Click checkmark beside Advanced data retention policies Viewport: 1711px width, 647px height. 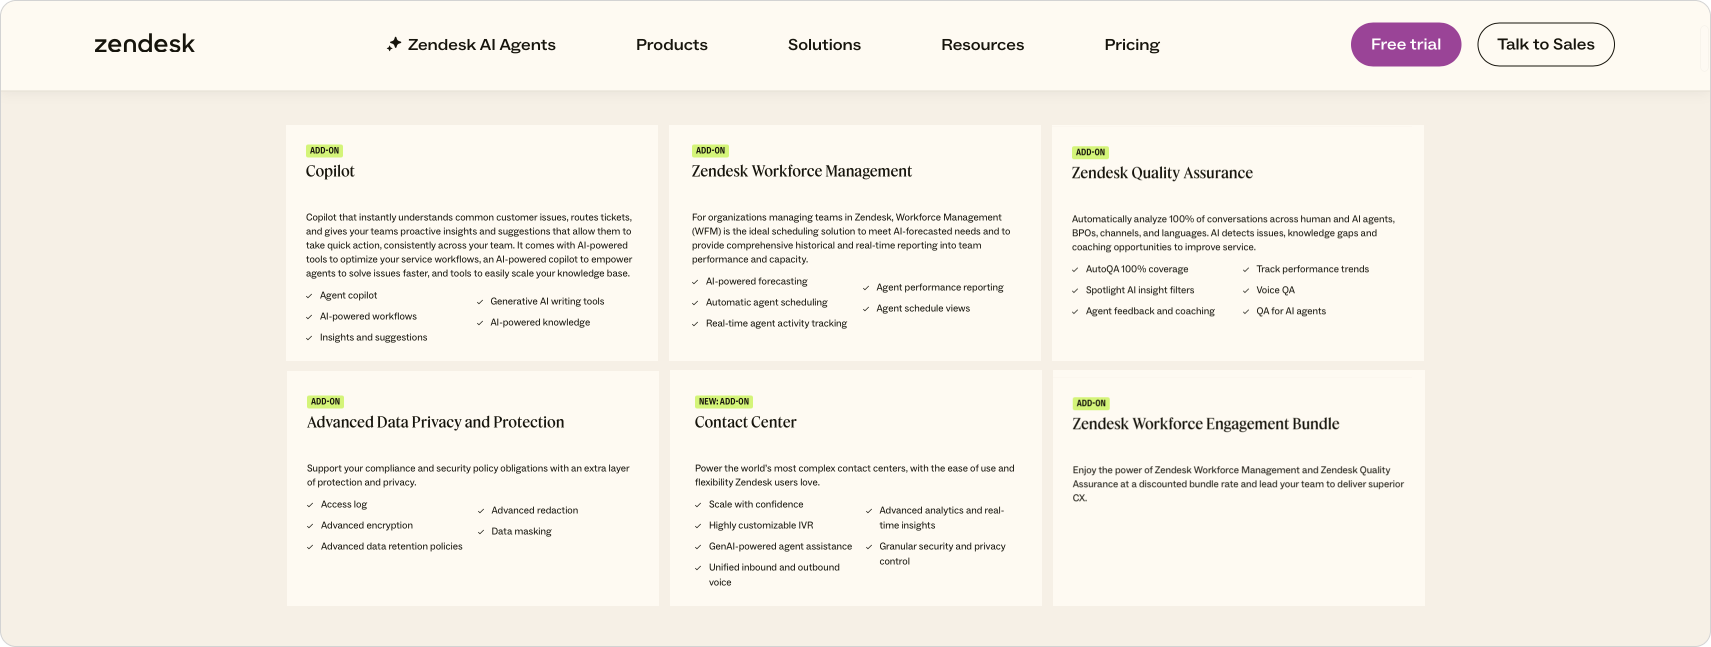point(310,547)
